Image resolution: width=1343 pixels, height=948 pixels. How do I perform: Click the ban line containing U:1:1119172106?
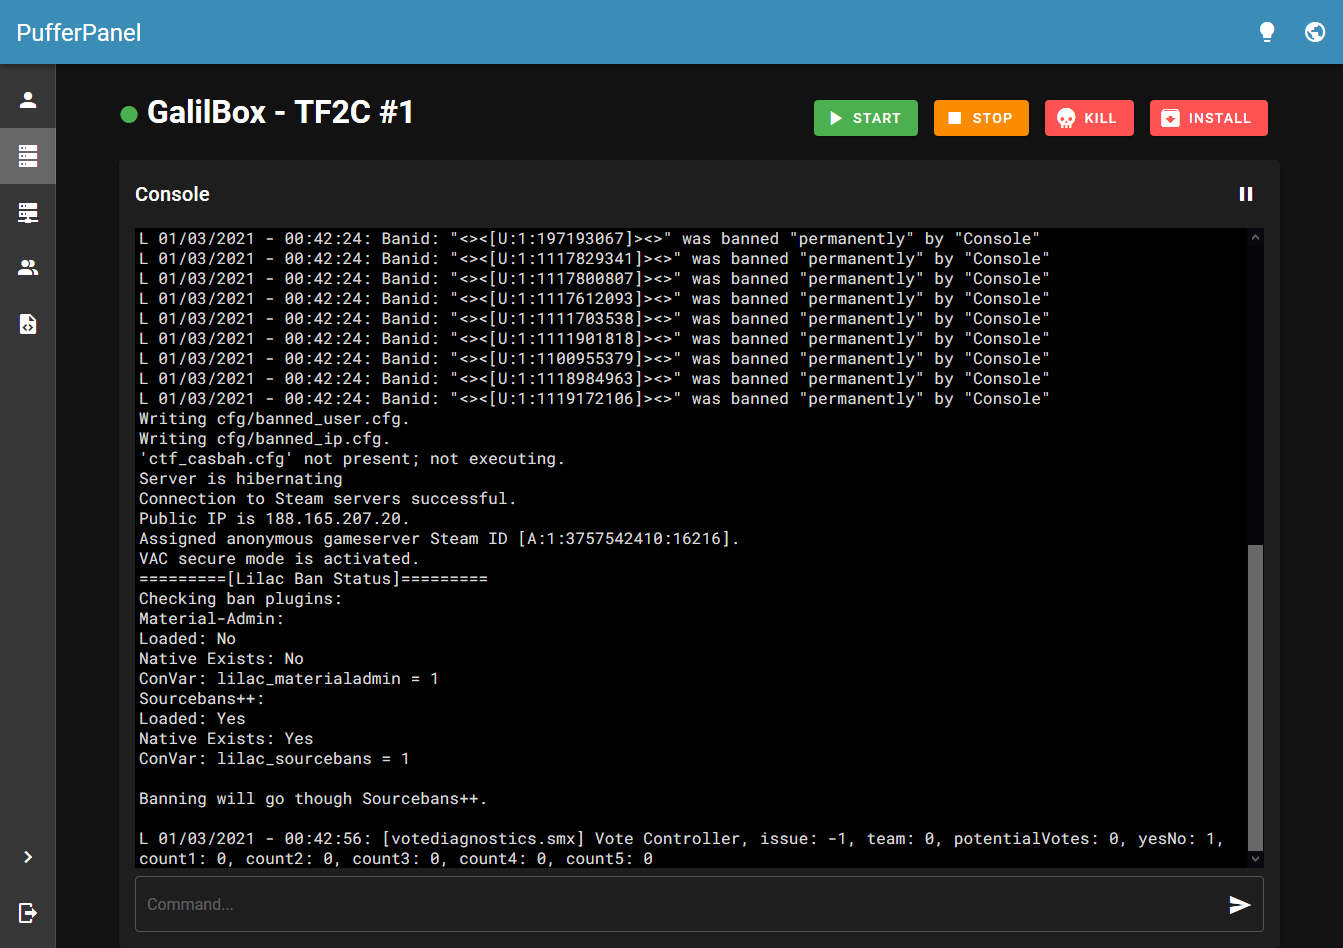coord(594,398)
